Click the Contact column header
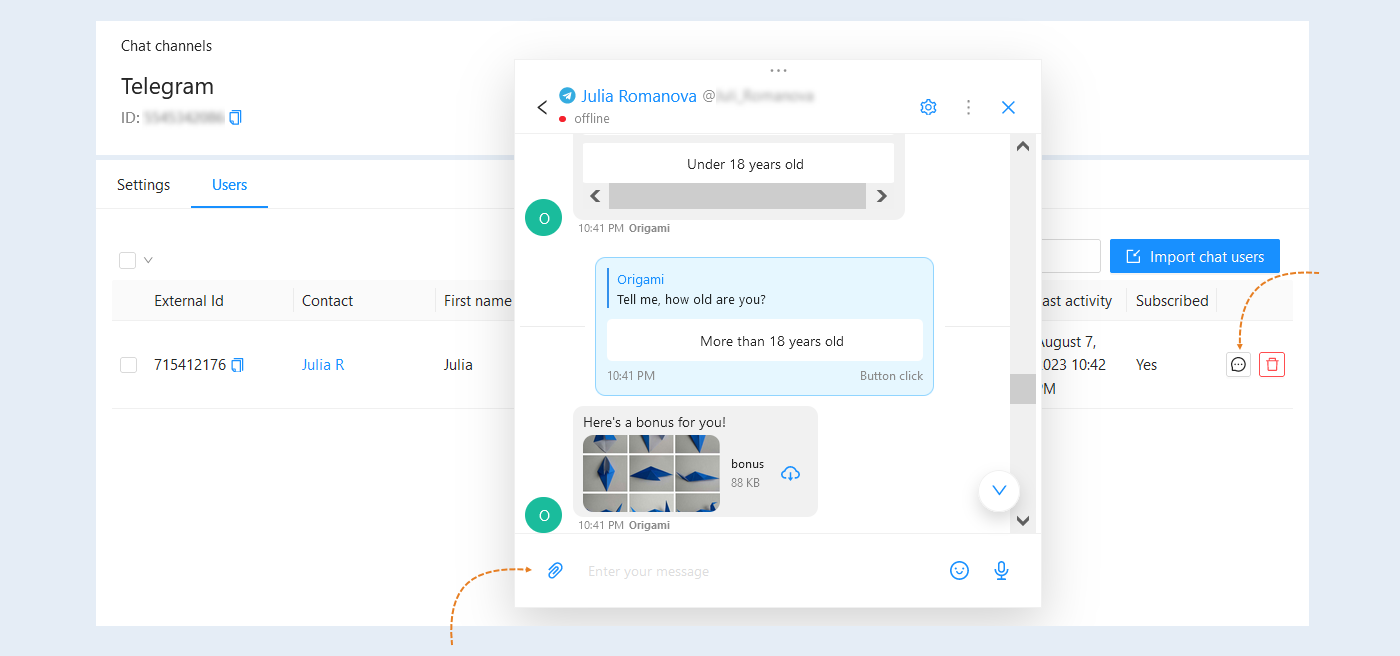 click(328, 301)
